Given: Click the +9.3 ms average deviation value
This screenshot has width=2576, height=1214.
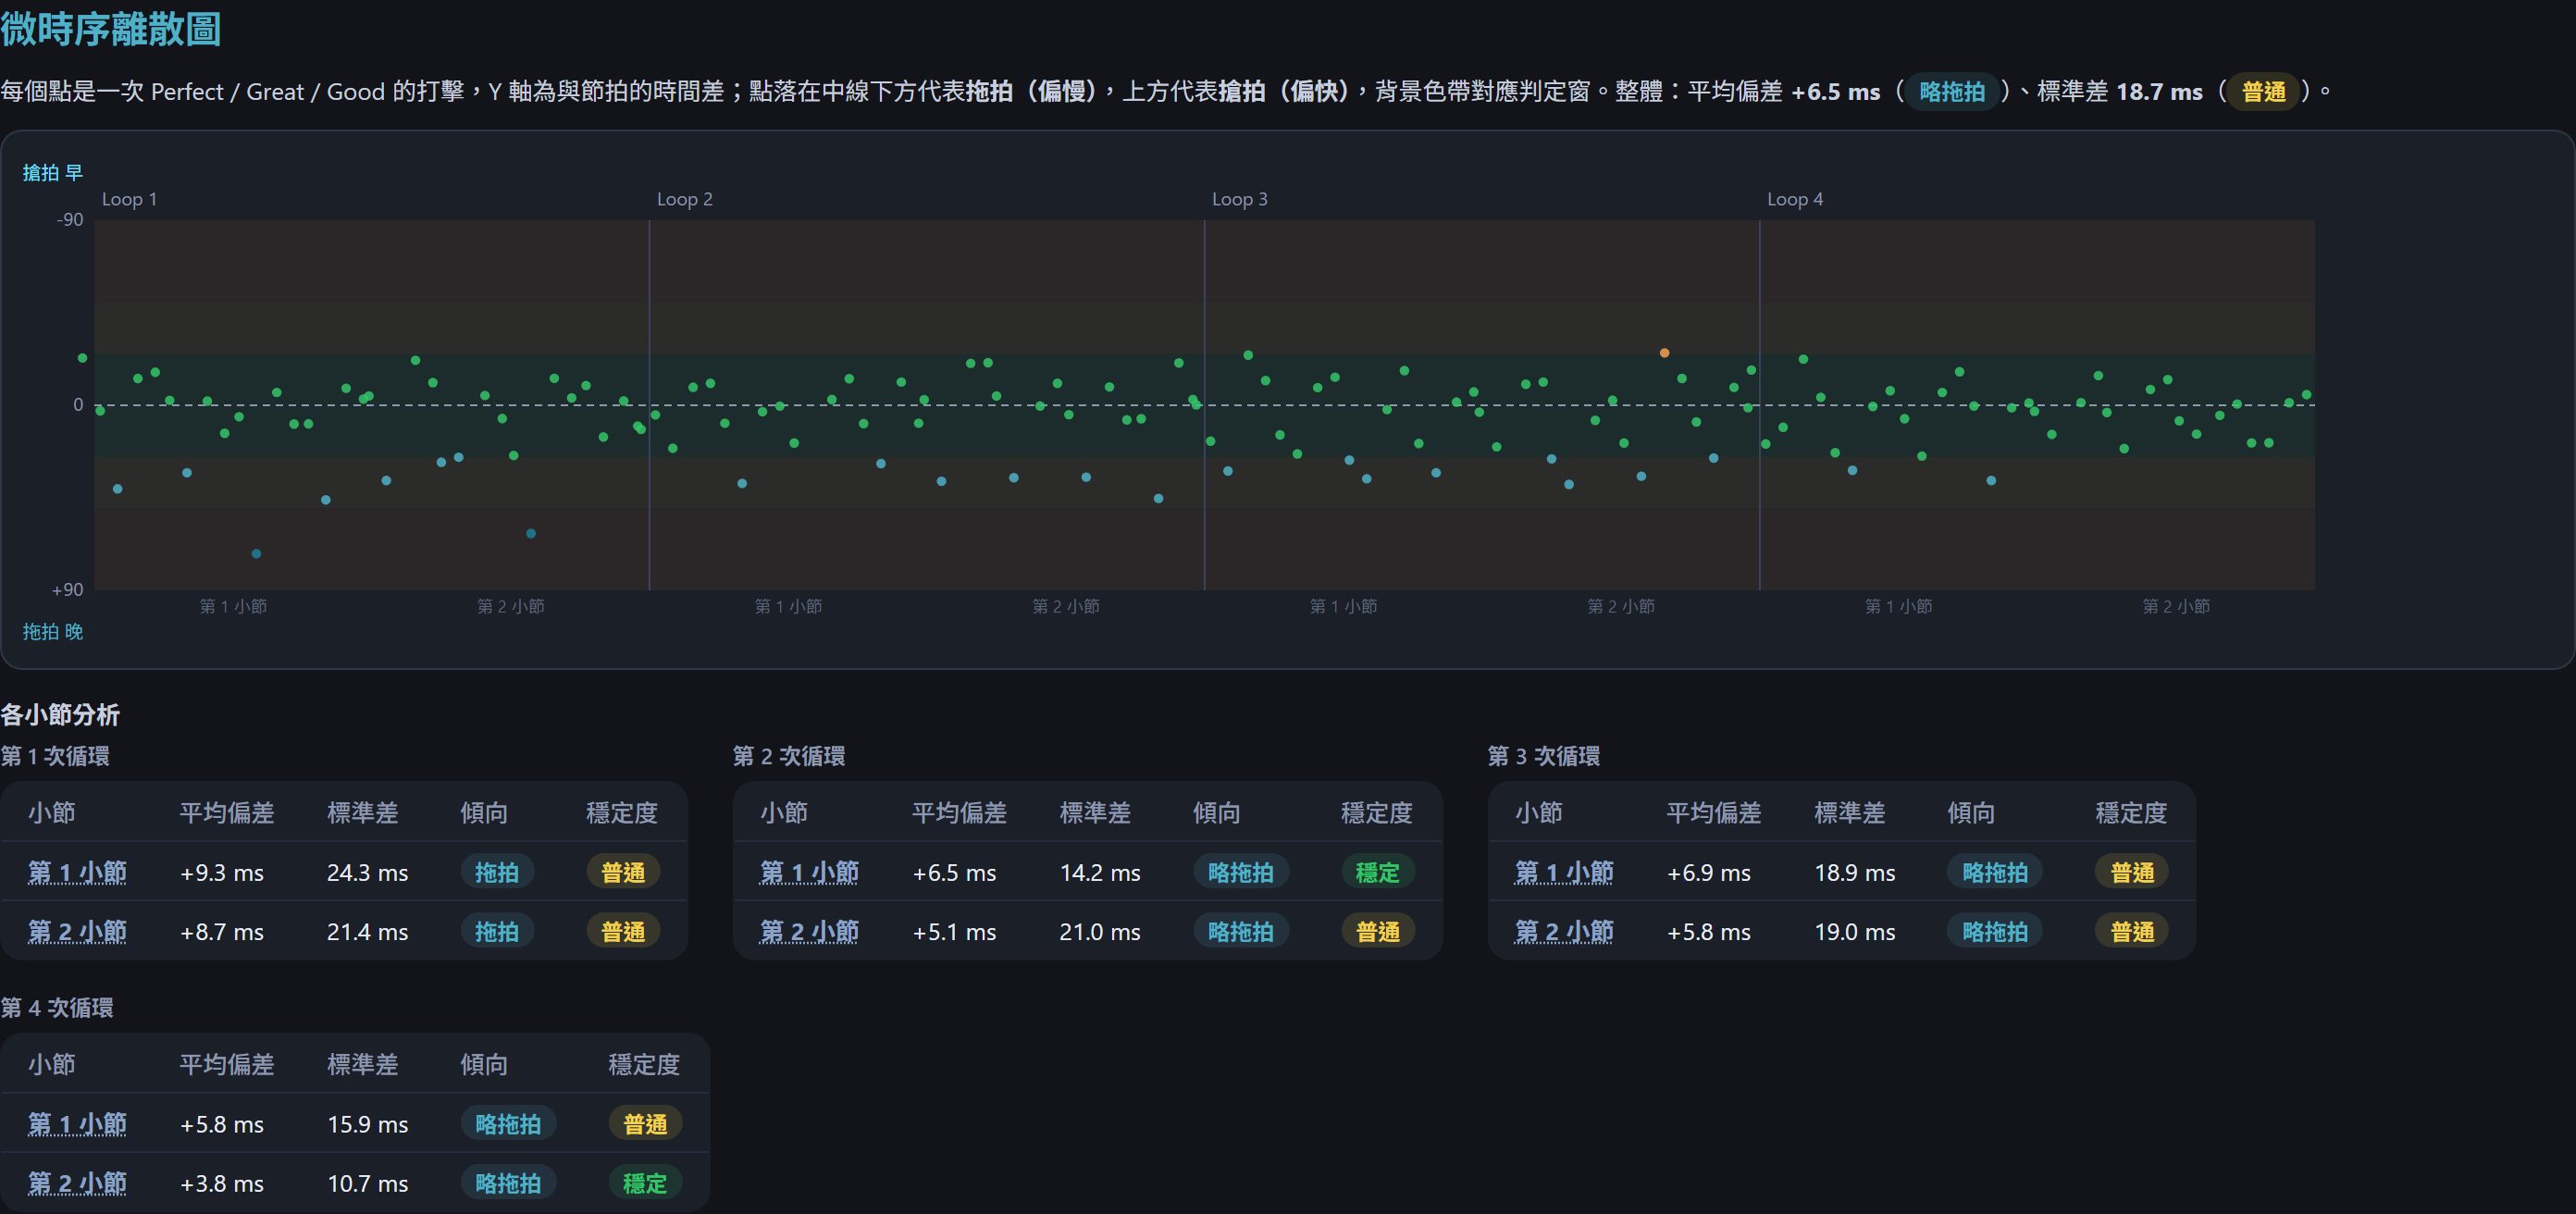Looking at the screenshot, I should 222,873.
